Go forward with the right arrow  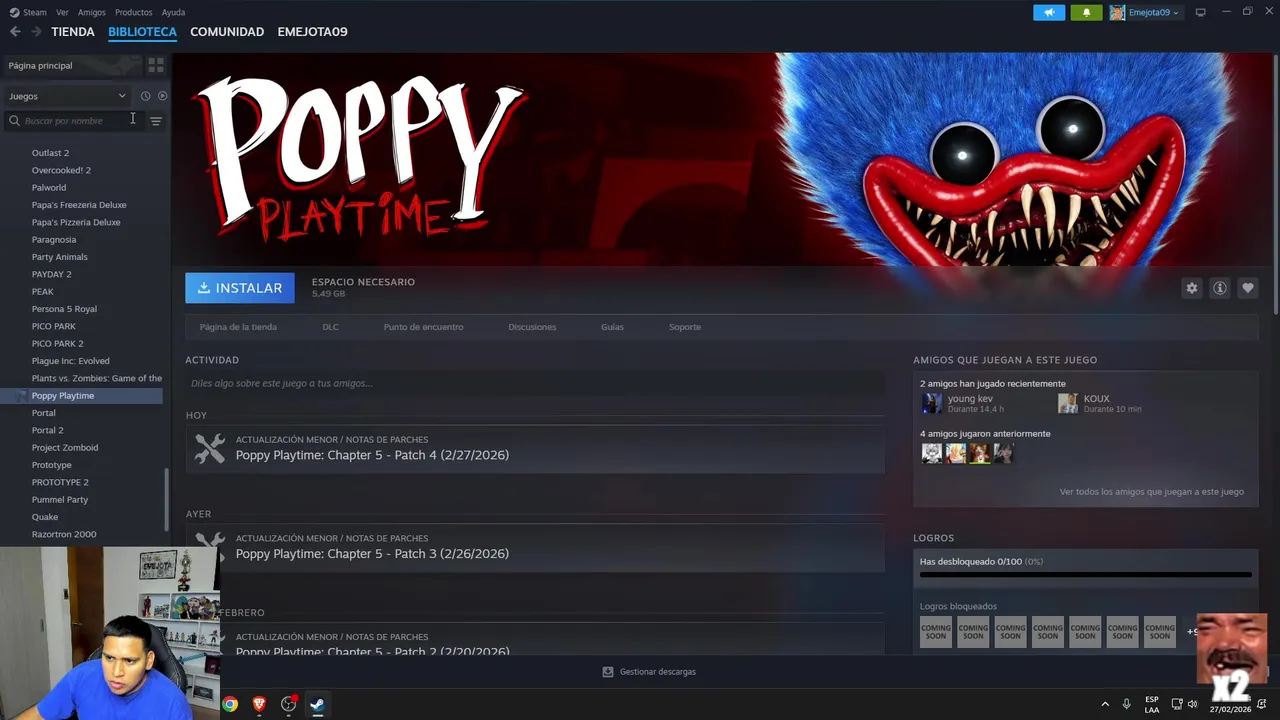[36, 32]
